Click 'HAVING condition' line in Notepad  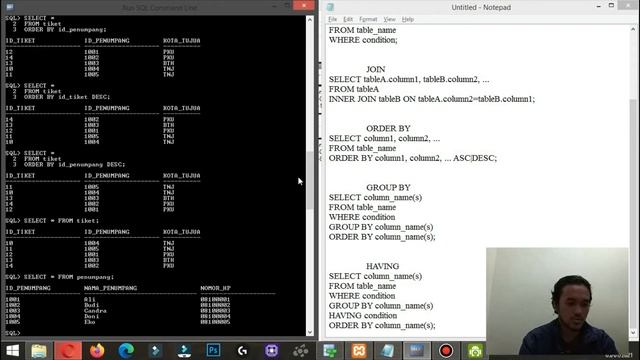coord(363,316)
